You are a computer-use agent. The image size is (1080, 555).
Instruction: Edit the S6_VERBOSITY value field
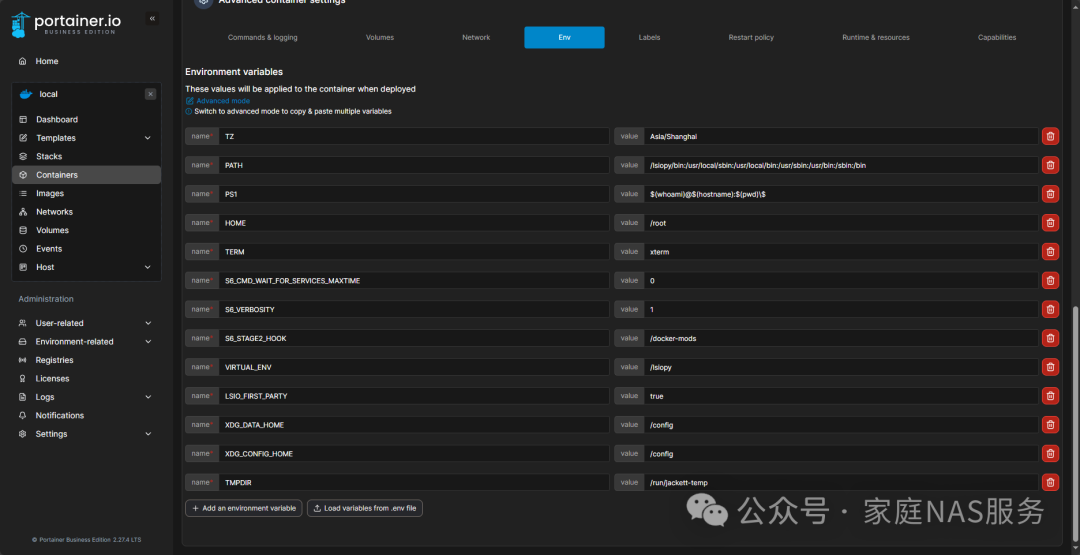pyautogui.click(x=841, y=309)
